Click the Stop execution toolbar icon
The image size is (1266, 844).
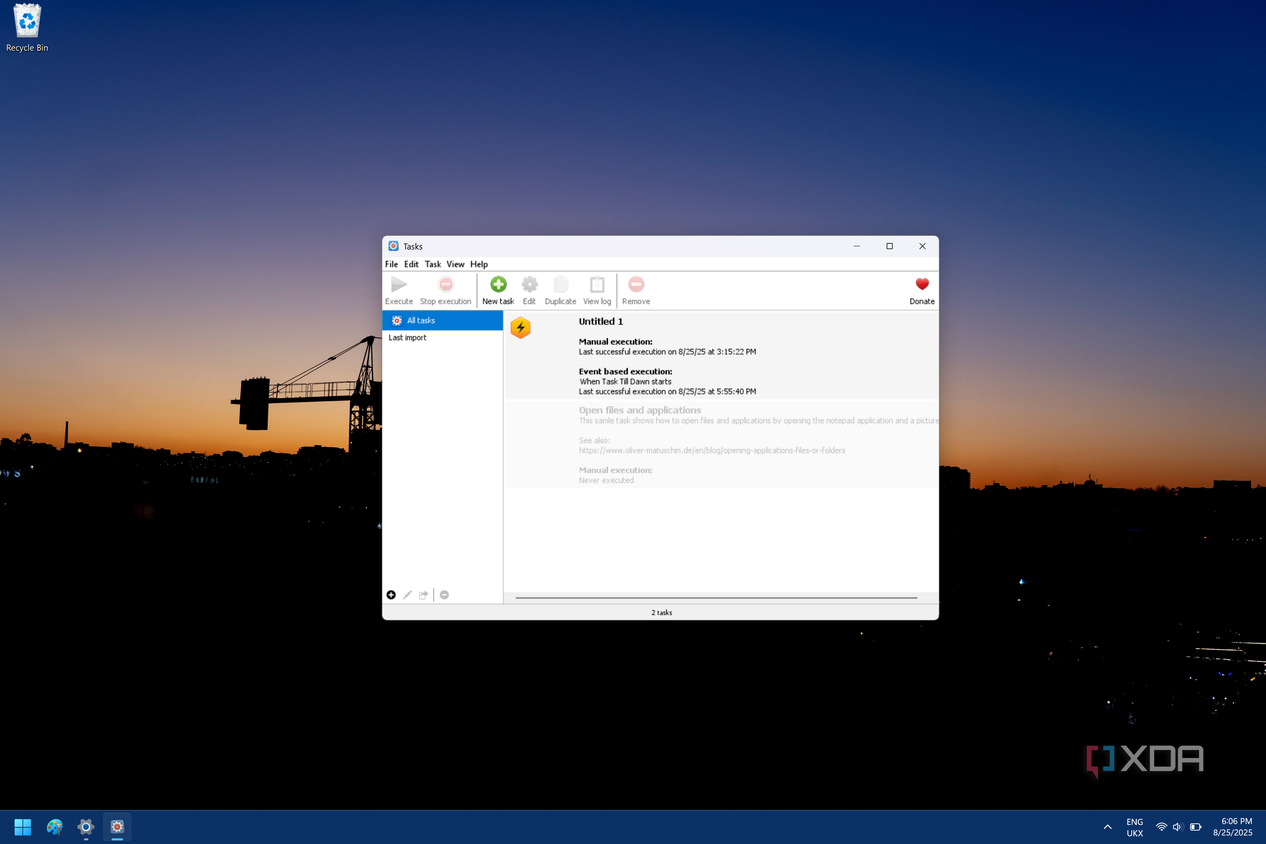[446, 285]
